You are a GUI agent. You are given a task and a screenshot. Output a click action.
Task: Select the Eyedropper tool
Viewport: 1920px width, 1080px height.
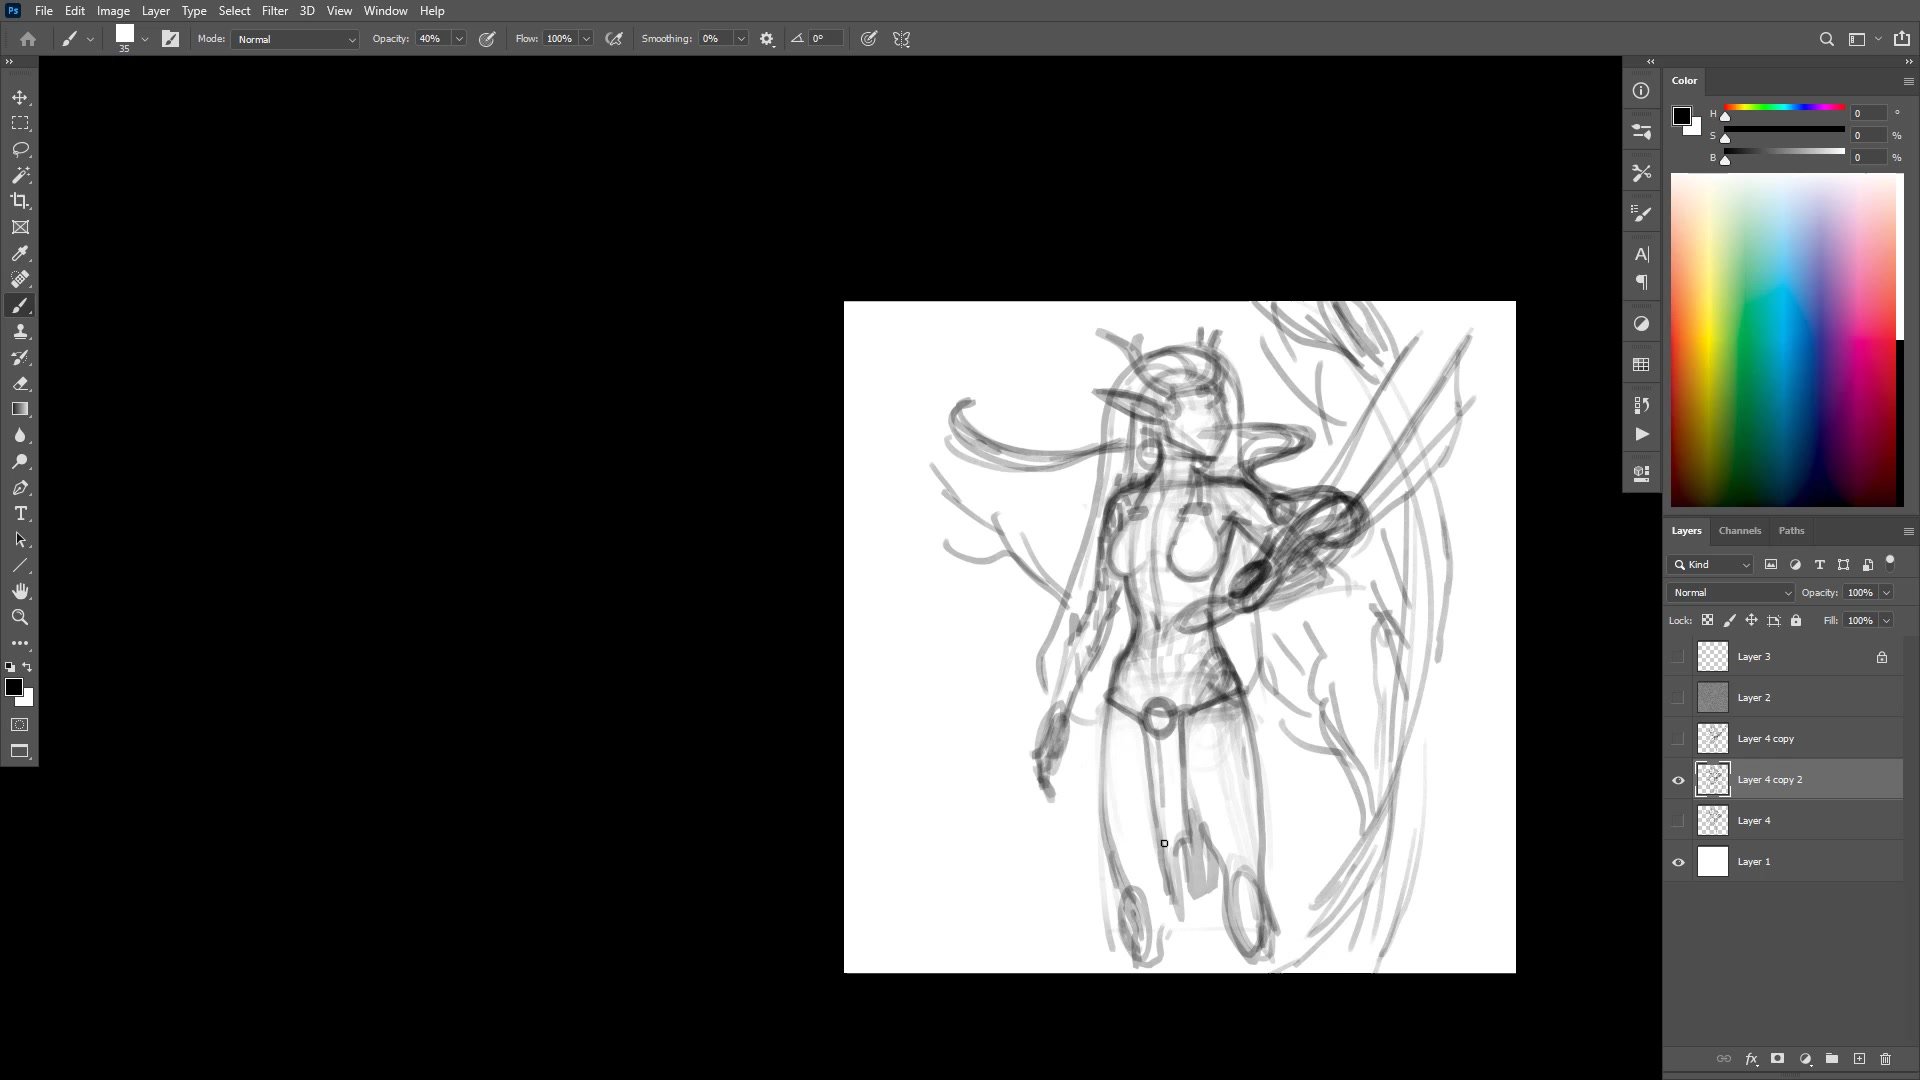20,253
